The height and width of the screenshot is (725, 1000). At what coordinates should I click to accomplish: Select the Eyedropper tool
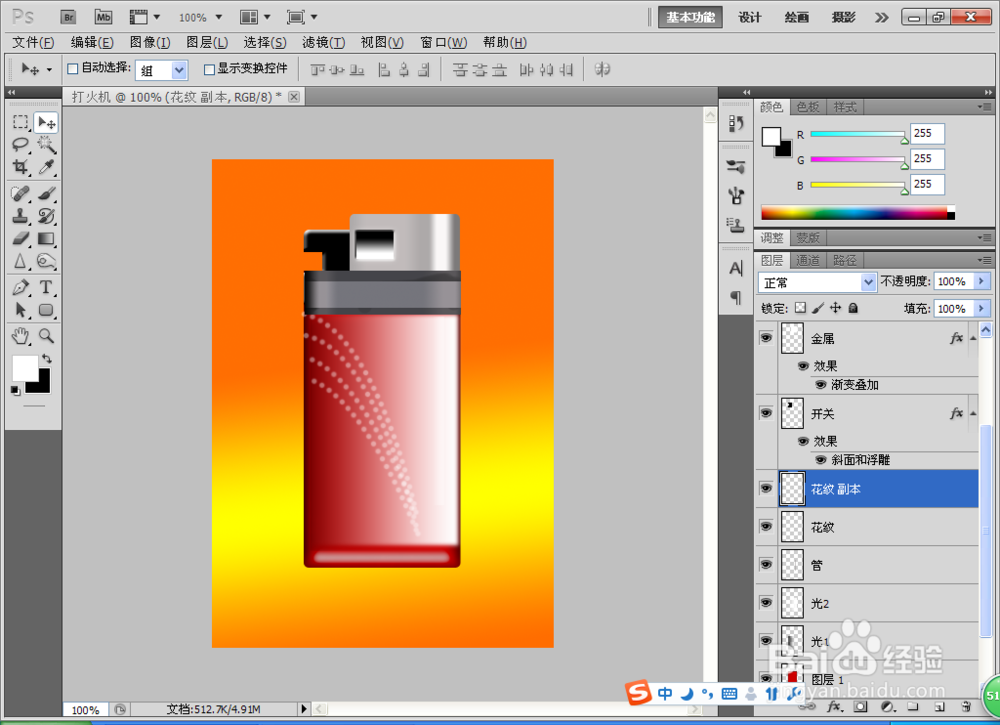tap(46, 167)
